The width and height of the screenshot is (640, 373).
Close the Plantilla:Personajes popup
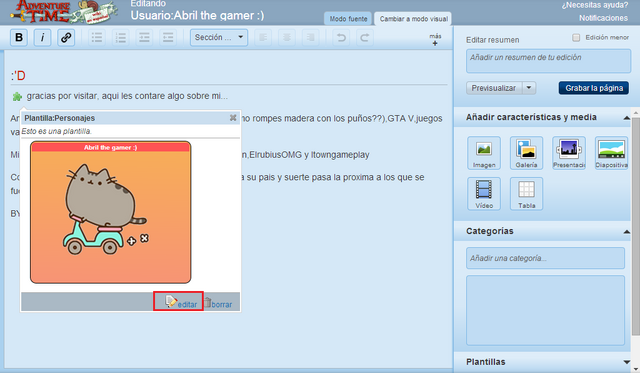[233, 118]
